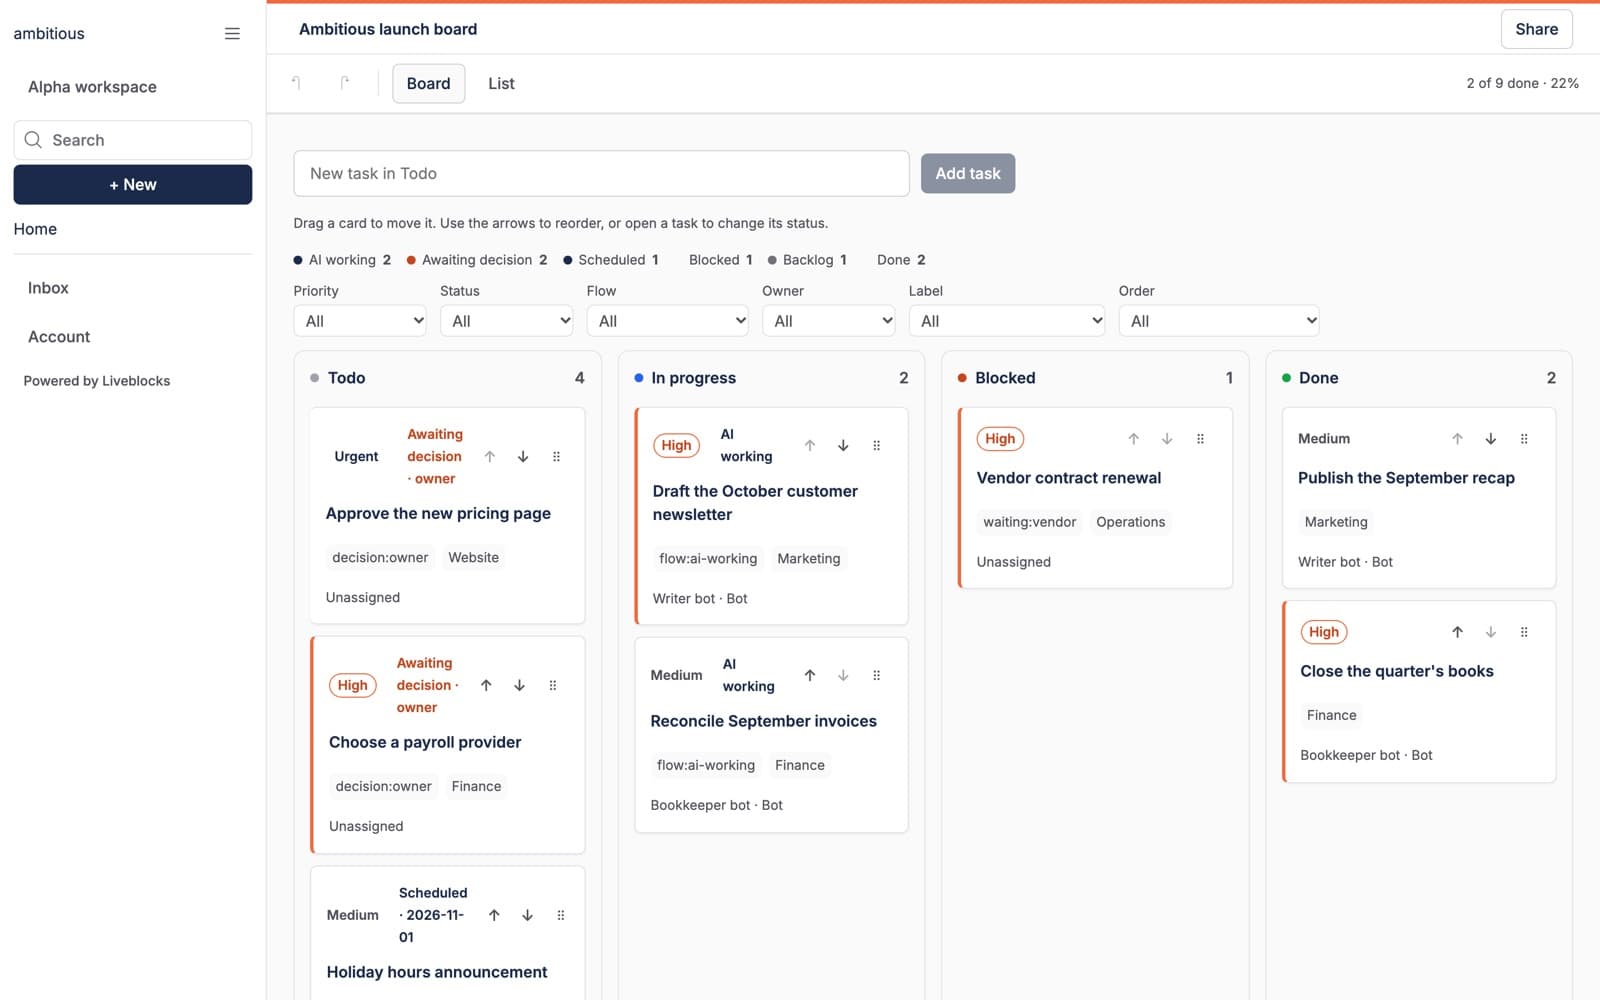Click drag handle on October newsletter card
The width and height of the screenshot is (1600, 1000).
click(877, 446)
